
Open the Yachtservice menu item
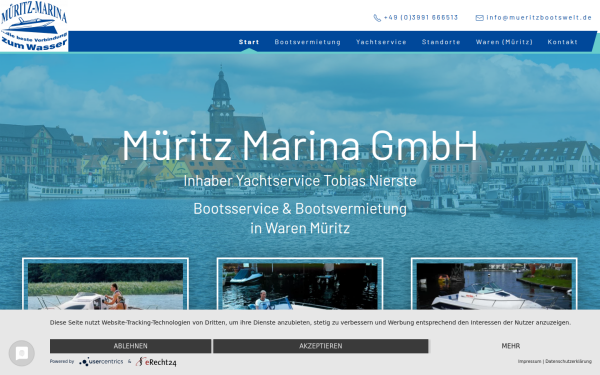click(x=381, y=42)
